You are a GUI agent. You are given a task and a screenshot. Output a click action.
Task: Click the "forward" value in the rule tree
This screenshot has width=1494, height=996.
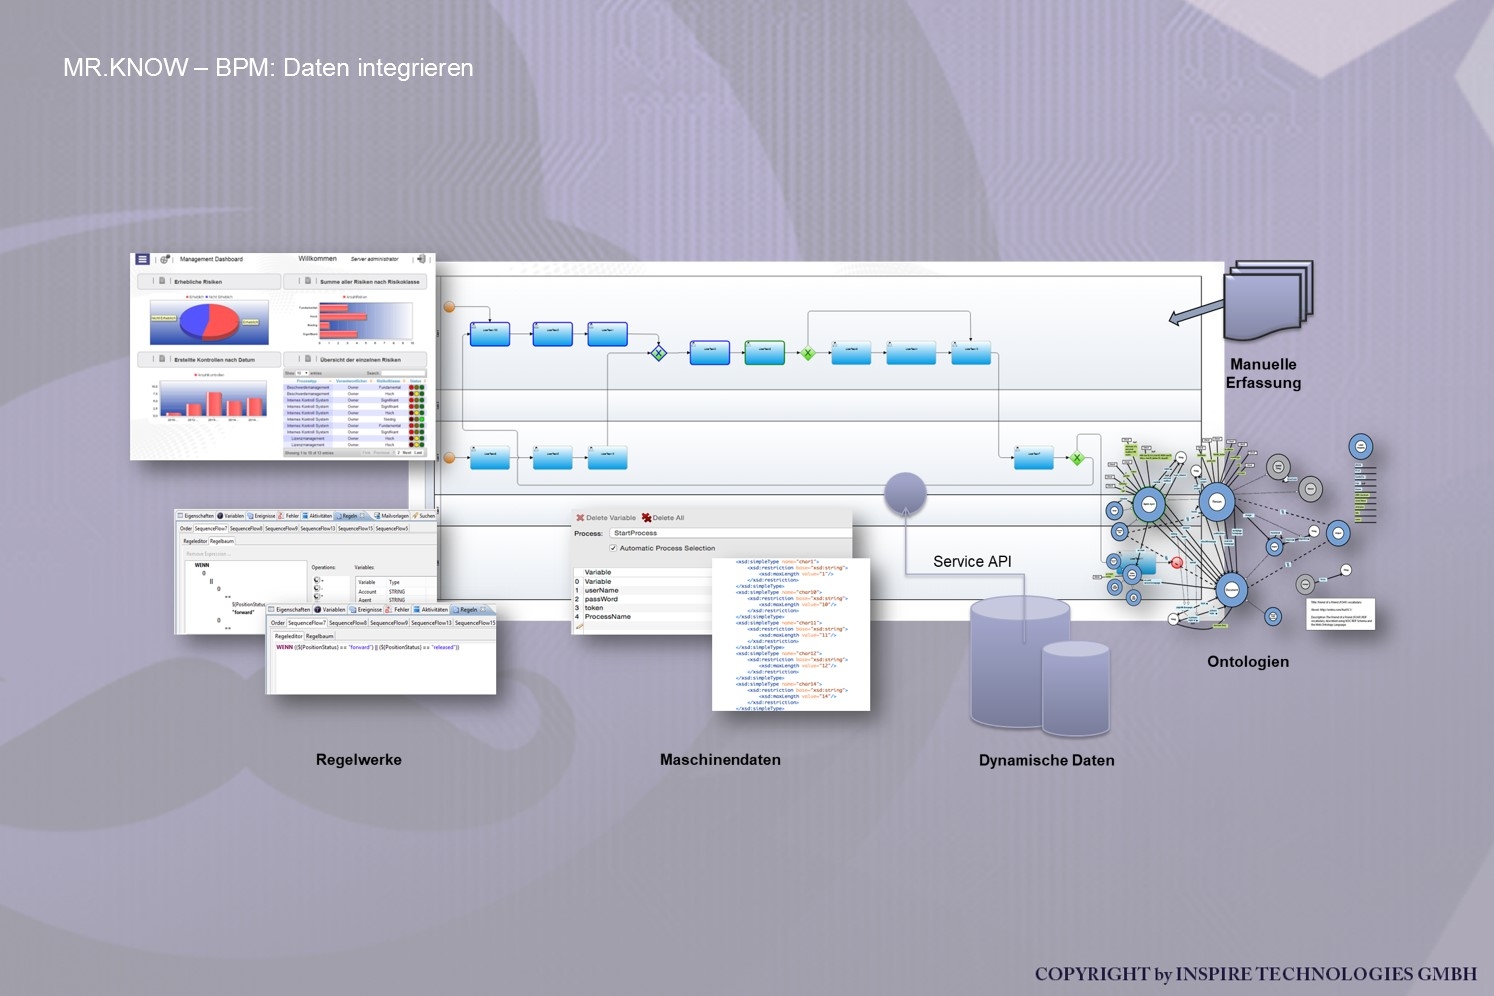243,612
